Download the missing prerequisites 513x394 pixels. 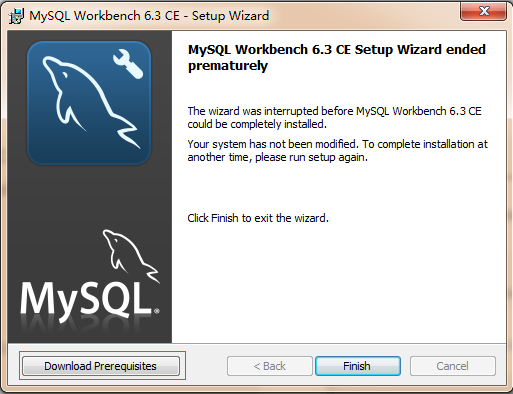tap(101, 366)
